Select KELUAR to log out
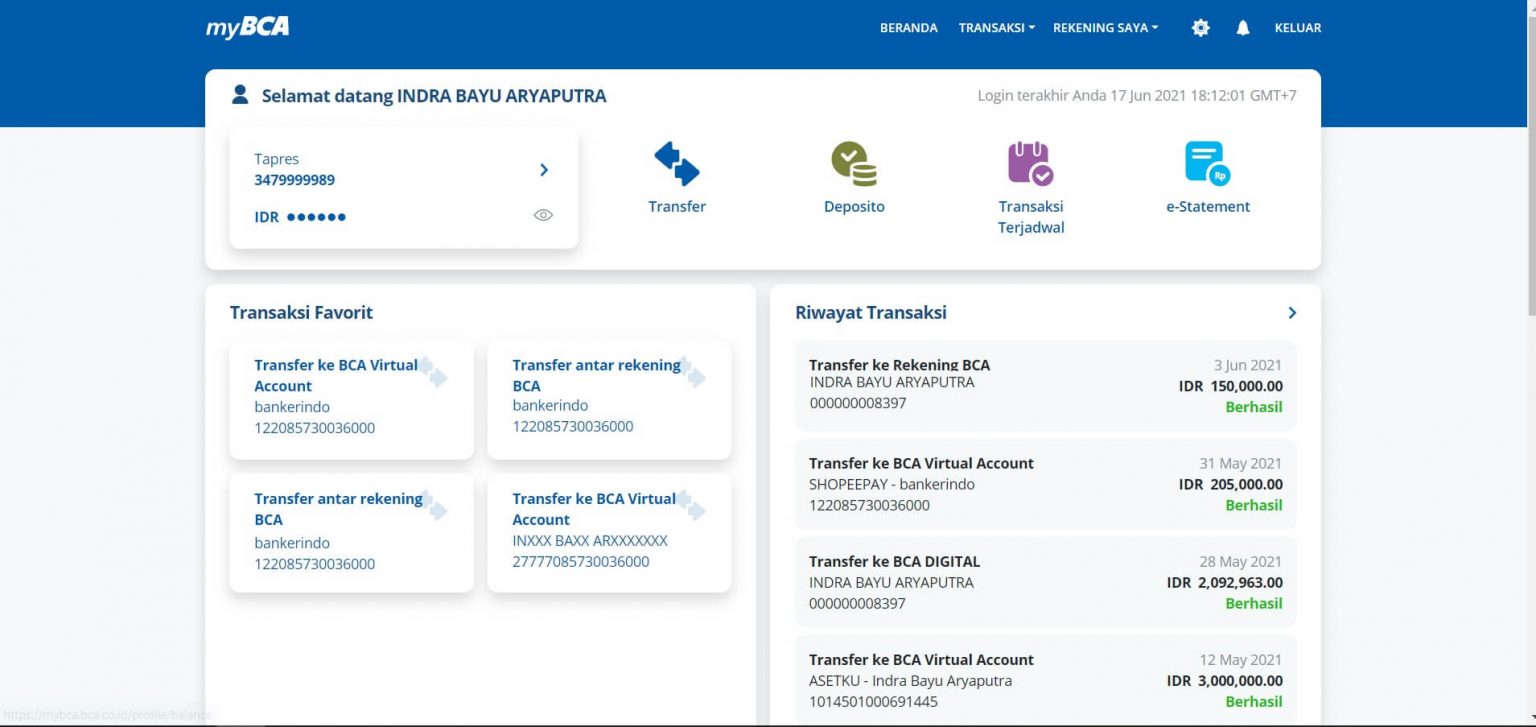Viewport: 1536px width, 727px height. click(1297, 27)
